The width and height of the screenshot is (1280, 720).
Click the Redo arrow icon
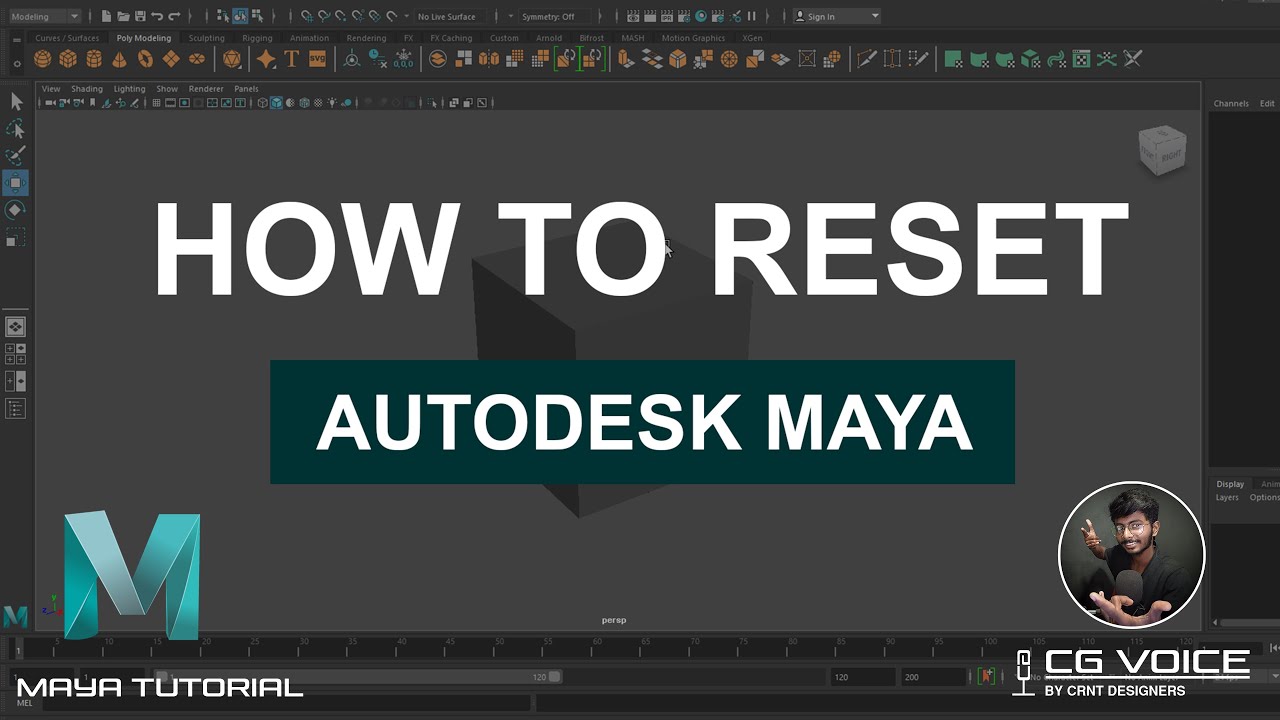[174, 16]
